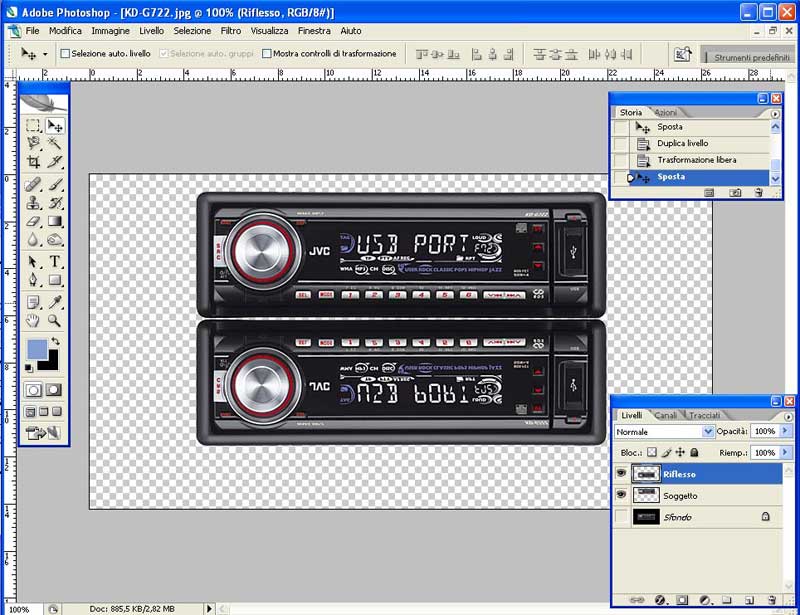The width and height of the screenshot is (800, 615).
Task: Delete layer with Layers panel trash icon
Action: click(771, 600)
